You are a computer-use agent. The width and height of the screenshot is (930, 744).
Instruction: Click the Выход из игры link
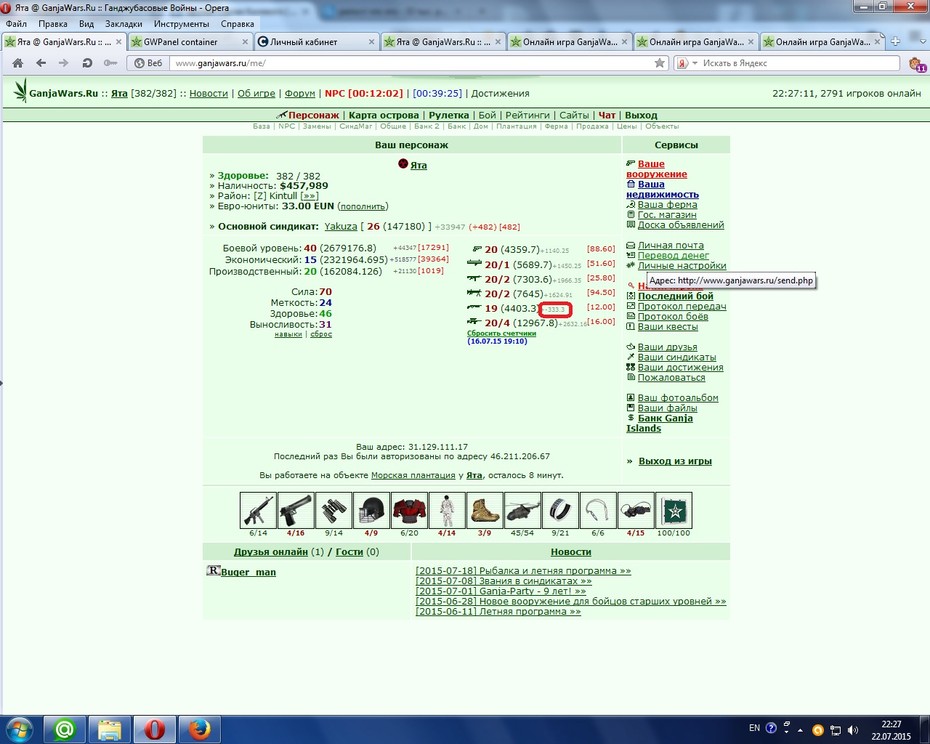click(675, 460)
